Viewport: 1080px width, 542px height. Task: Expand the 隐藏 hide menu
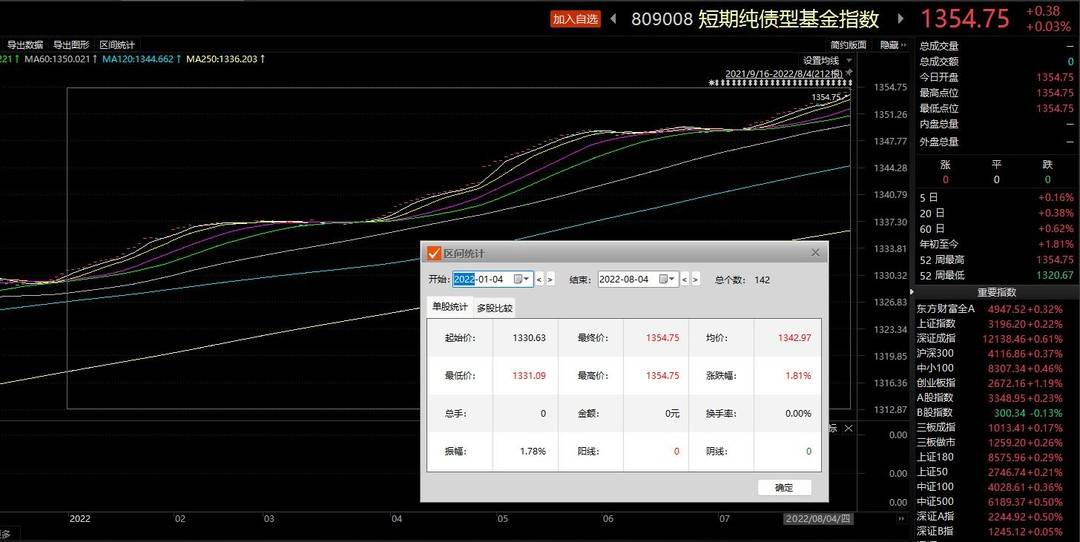coord(892,45)
